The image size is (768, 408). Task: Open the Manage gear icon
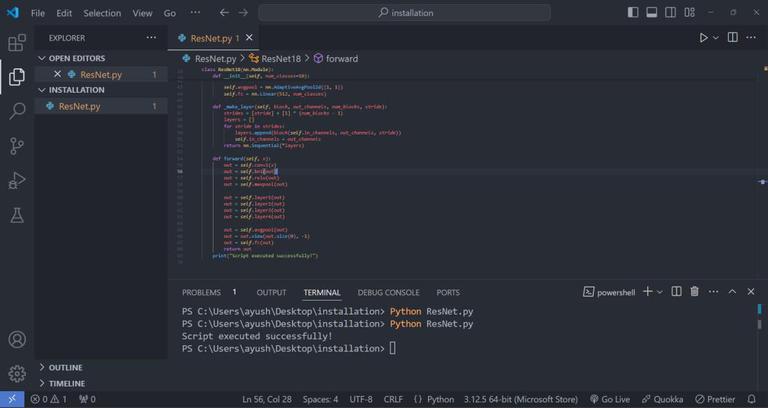pos(17,374)
